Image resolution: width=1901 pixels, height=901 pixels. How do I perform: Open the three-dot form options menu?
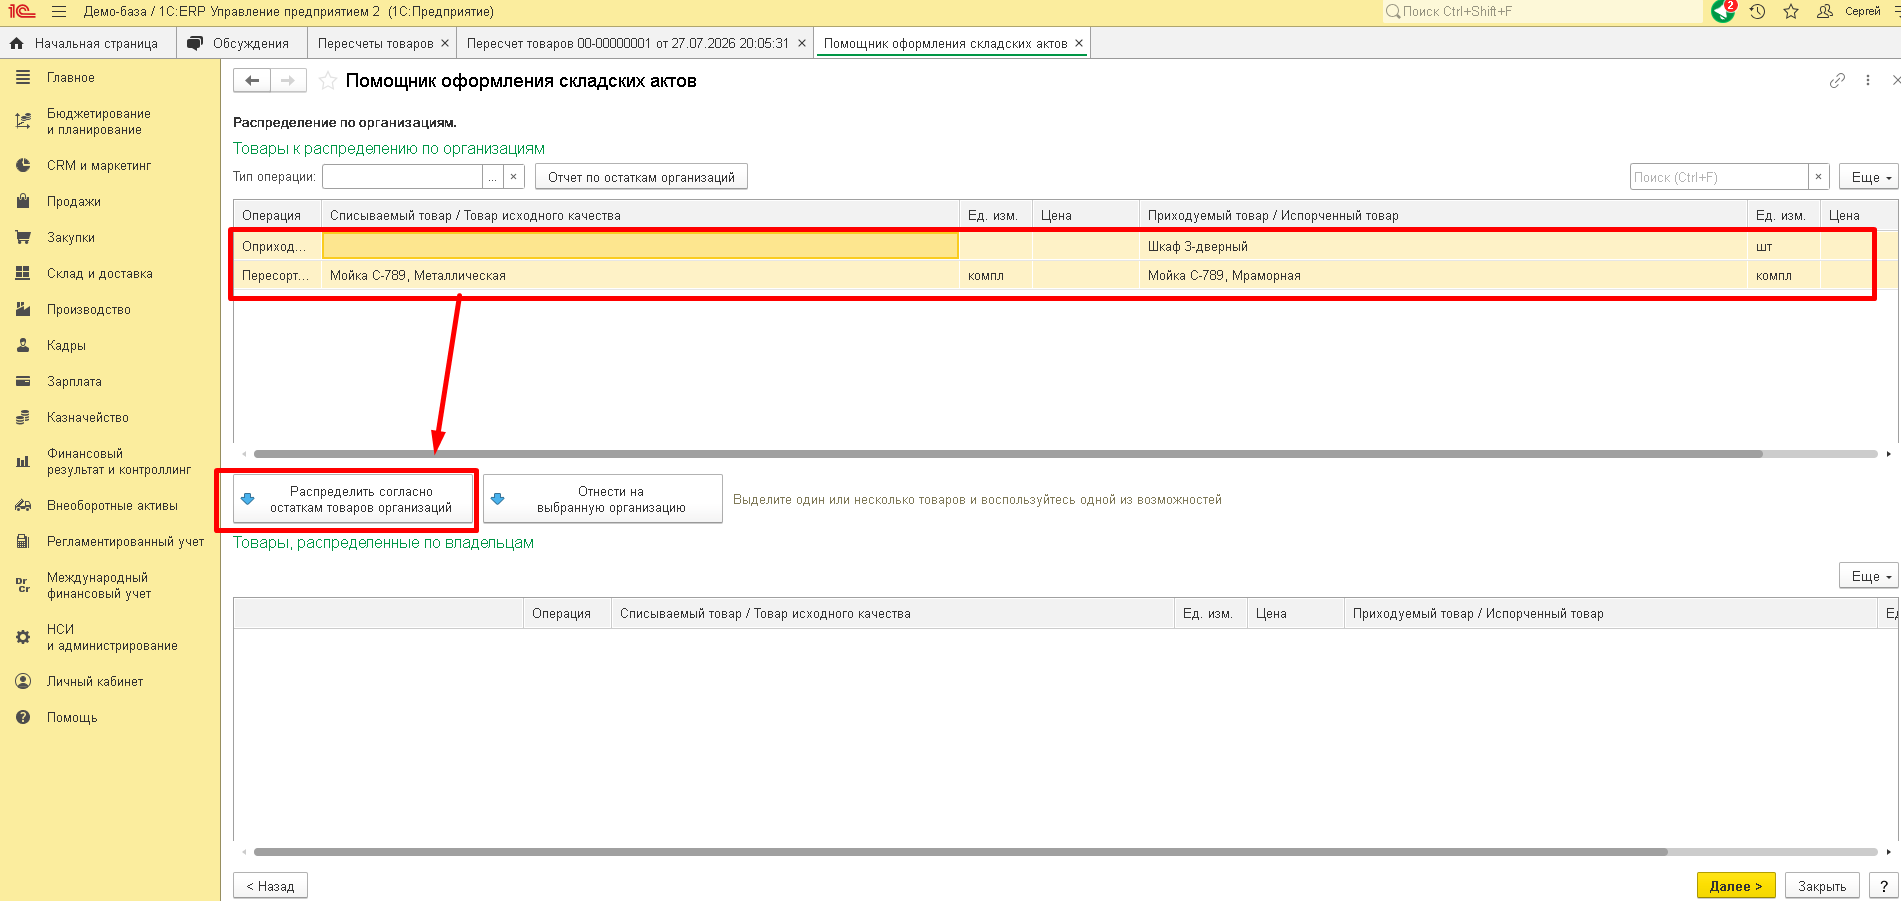coord(1868,81)
